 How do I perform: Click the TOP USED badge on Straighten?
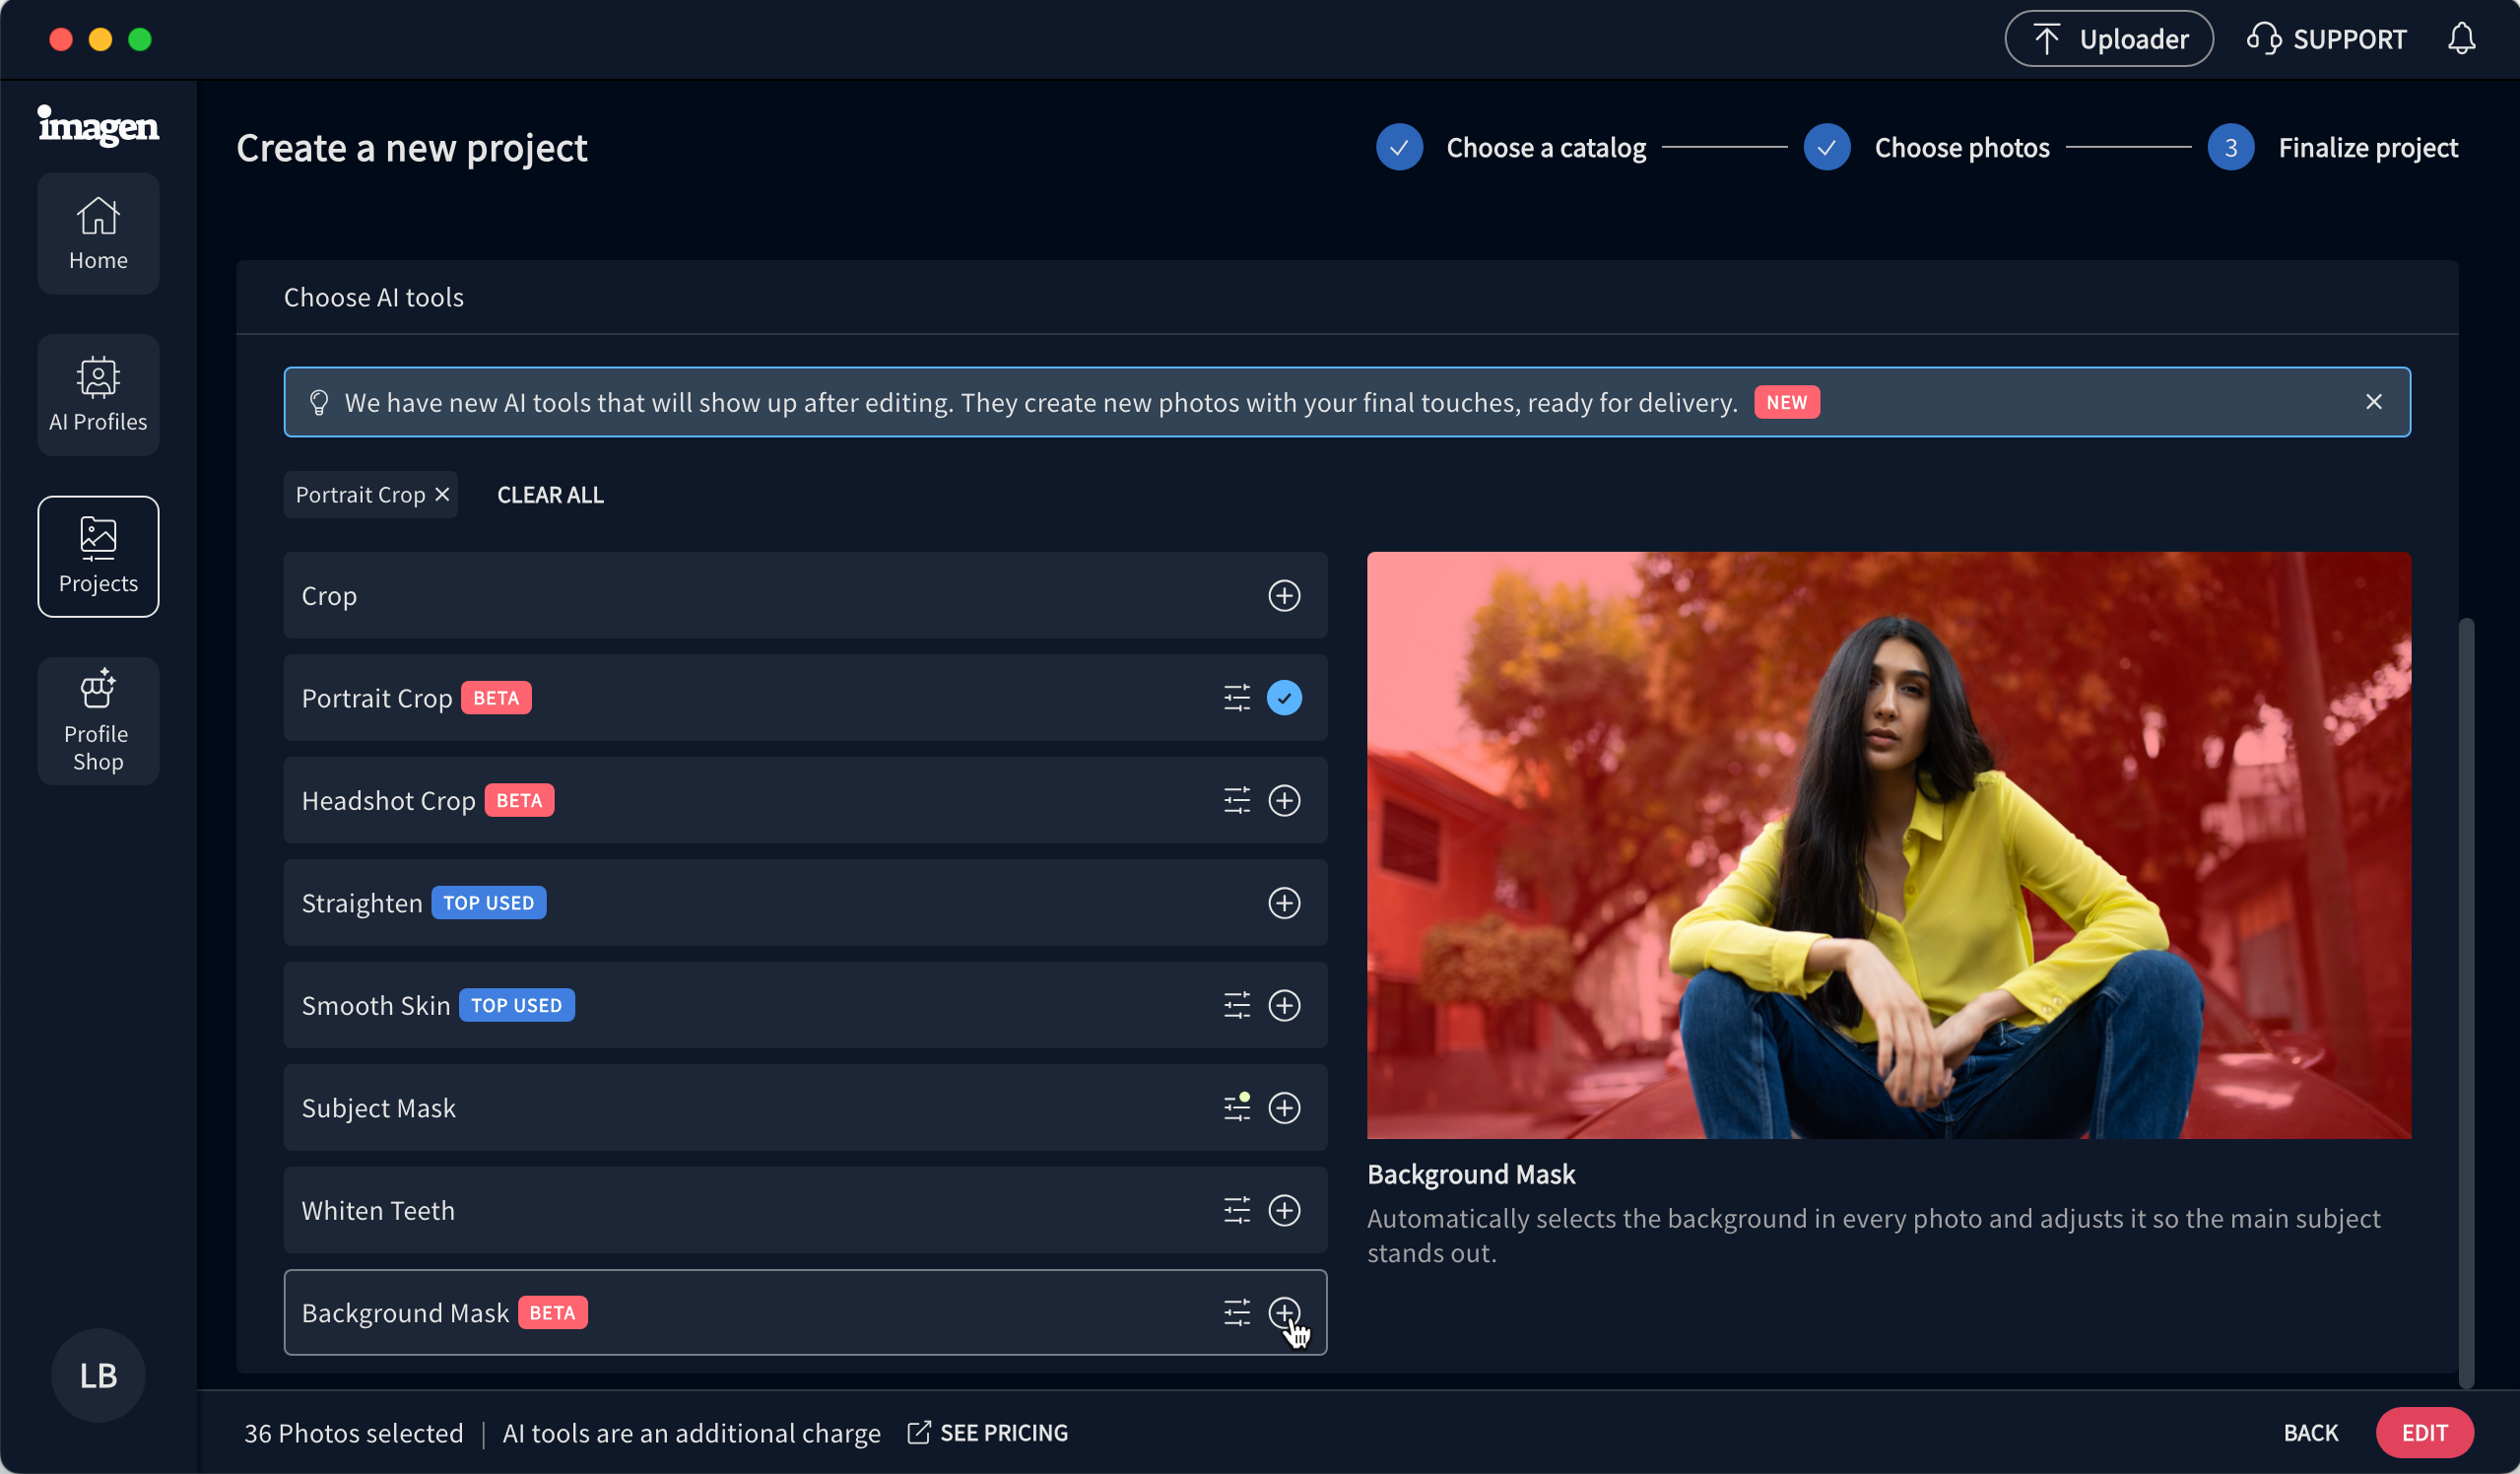[x=488, y=903]
